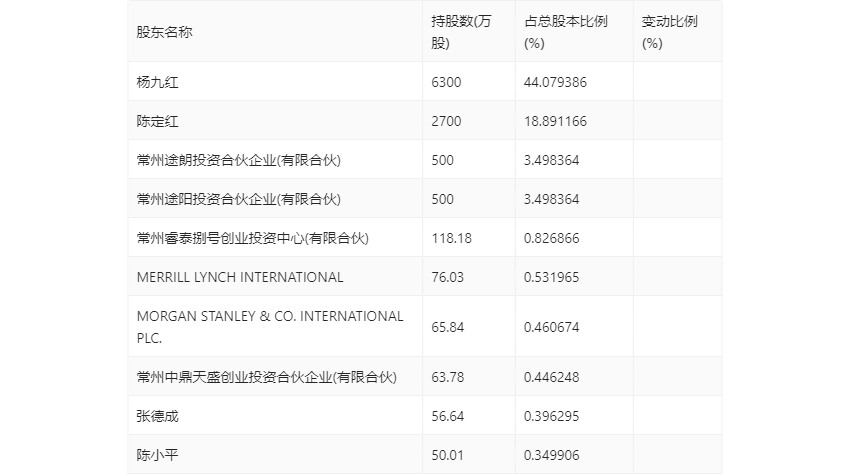Screen dimensions: 850x474
Task: Select the value 76.03
Action: click(x=448, y=277)
